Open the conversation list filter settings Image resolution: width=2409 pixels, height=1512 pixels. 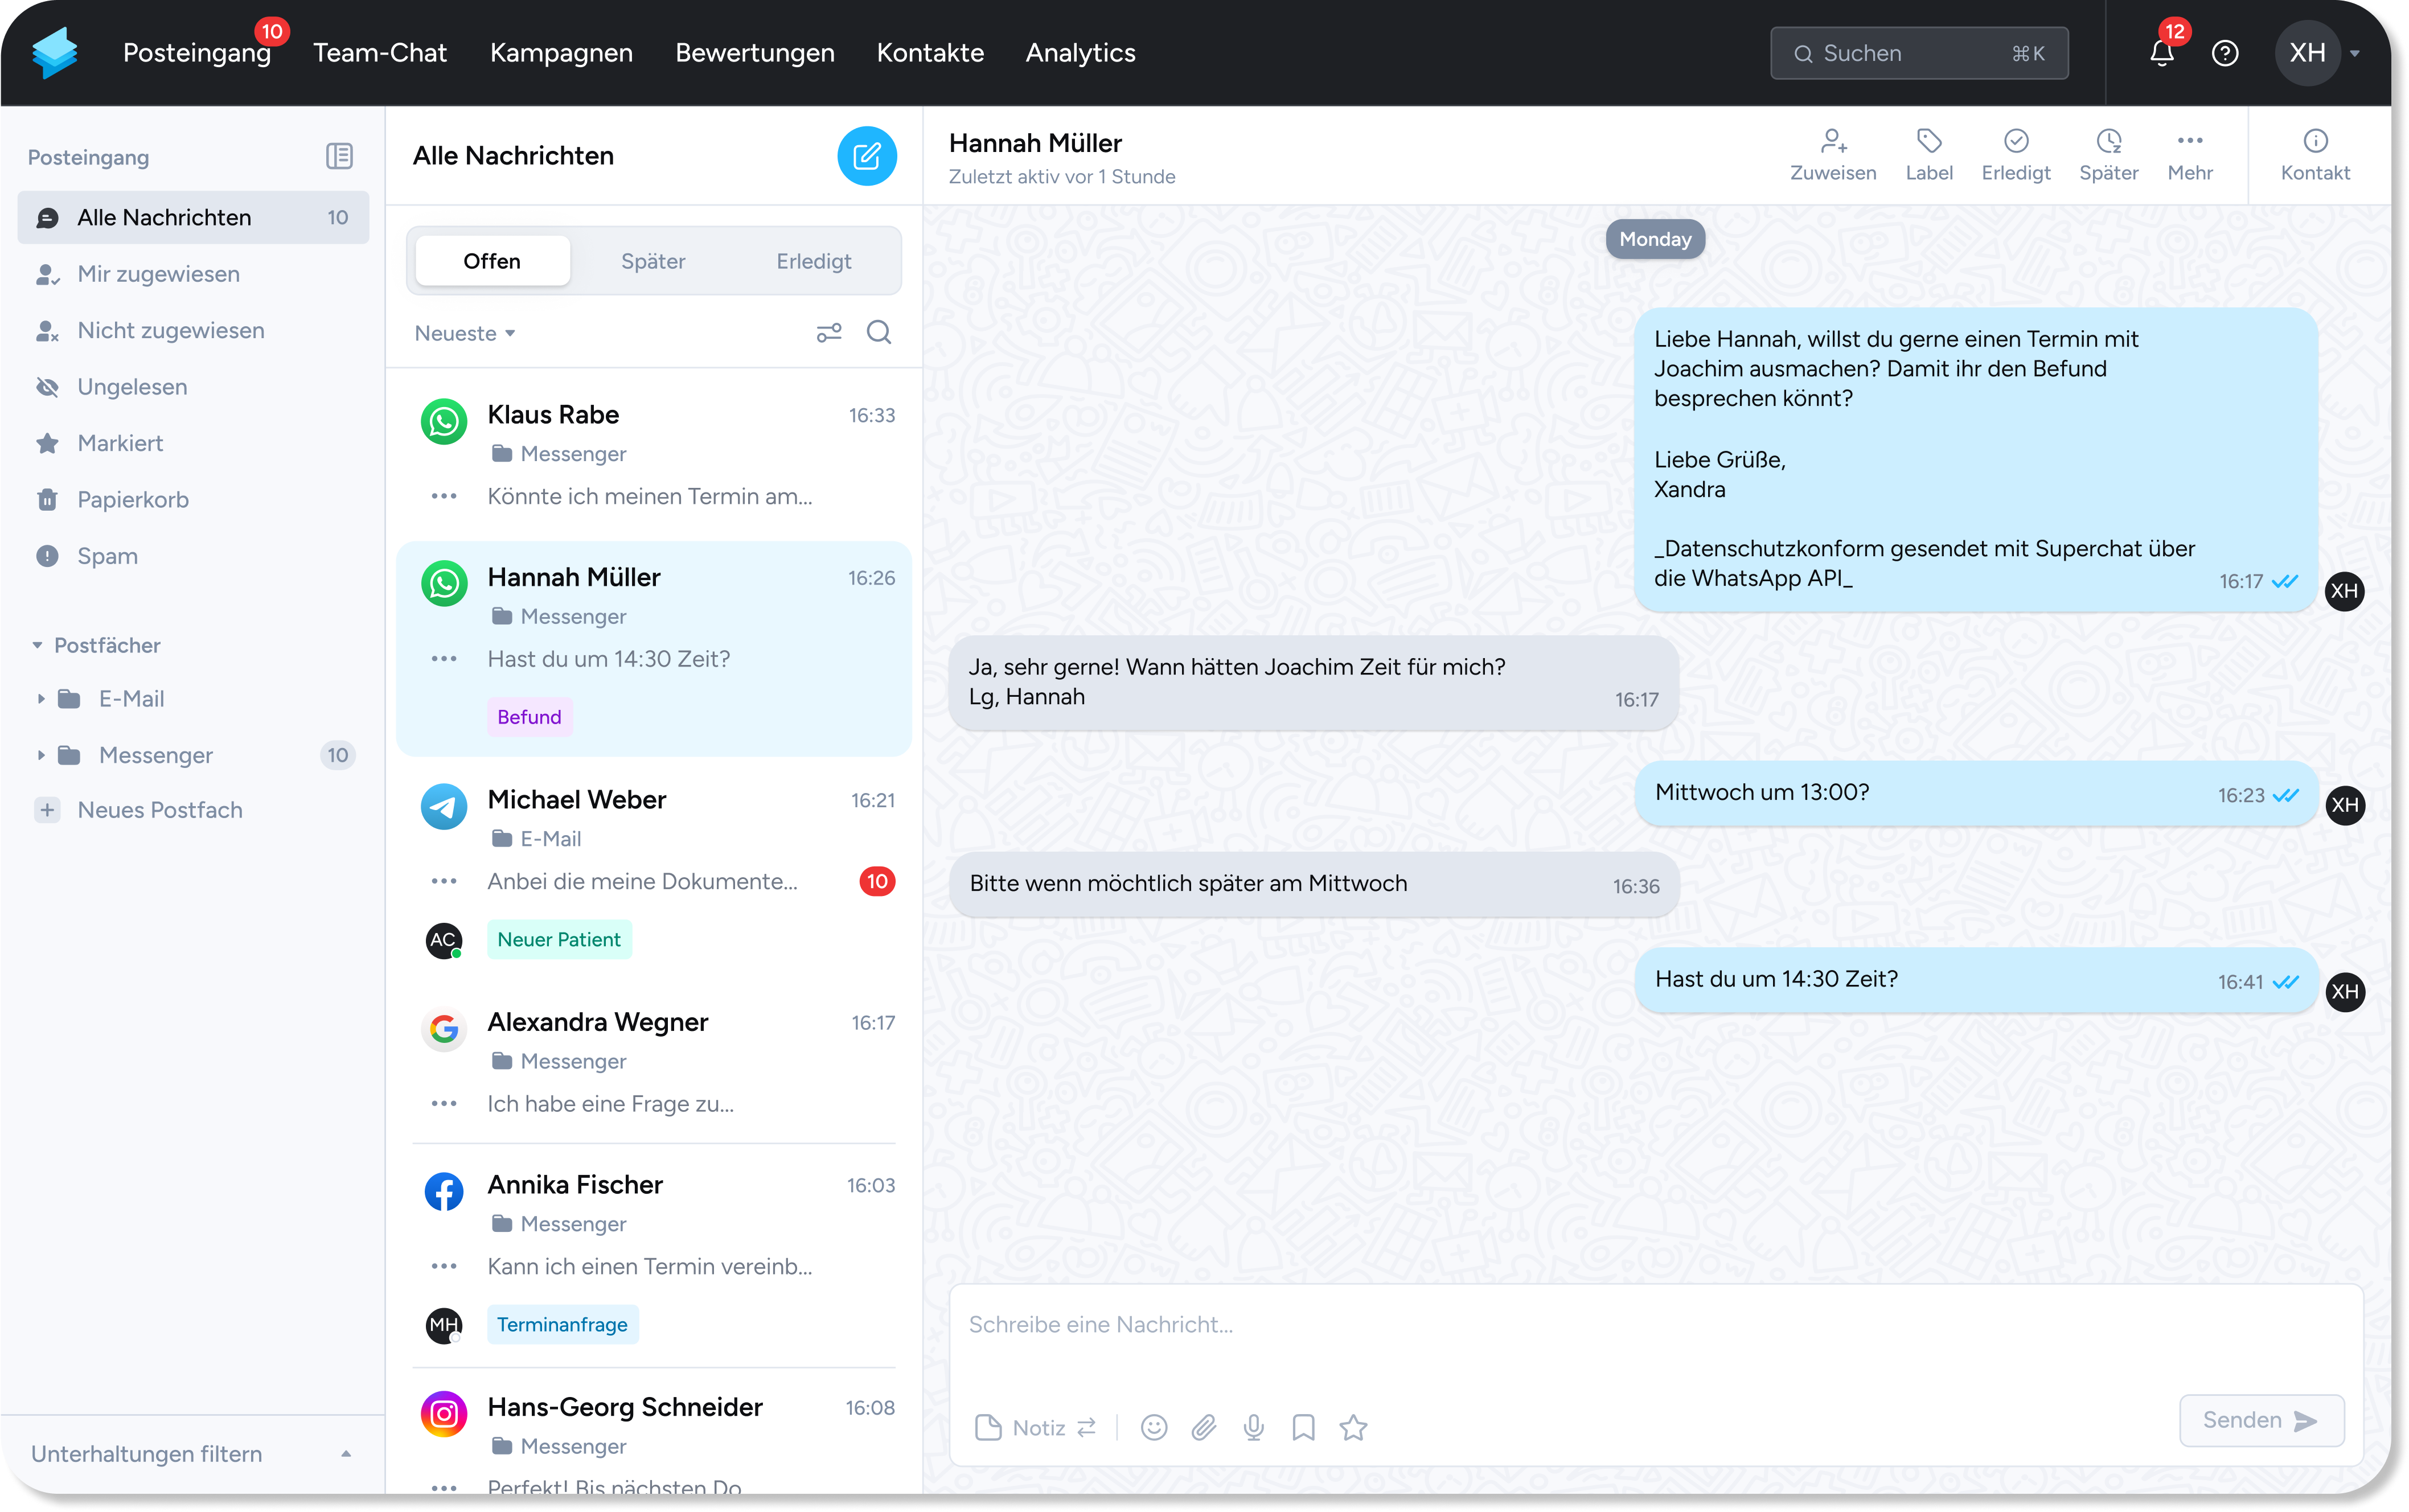(828, 333)
